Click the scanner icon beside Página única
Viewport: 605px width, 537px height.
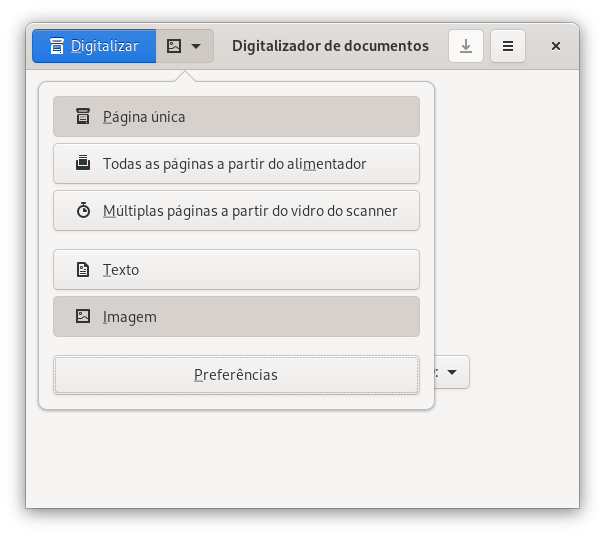click(x=83, y=117)
